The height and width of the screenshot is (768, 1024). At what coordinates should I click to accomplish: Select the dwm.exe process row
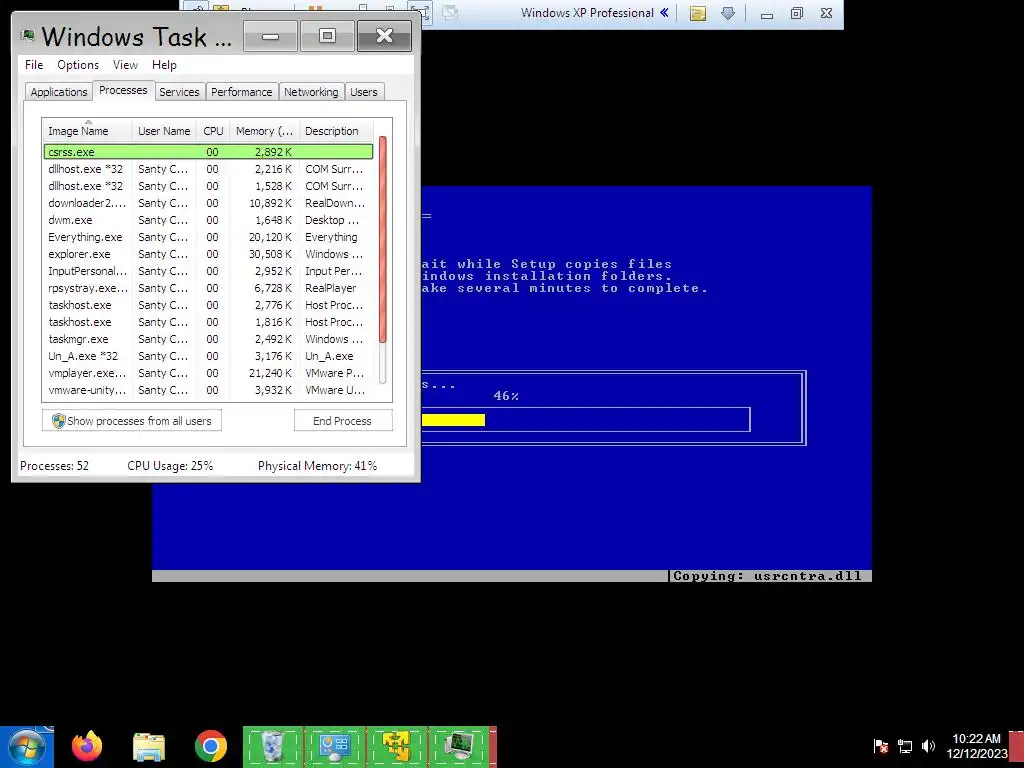pyautogui.click(x=208, y=220)
